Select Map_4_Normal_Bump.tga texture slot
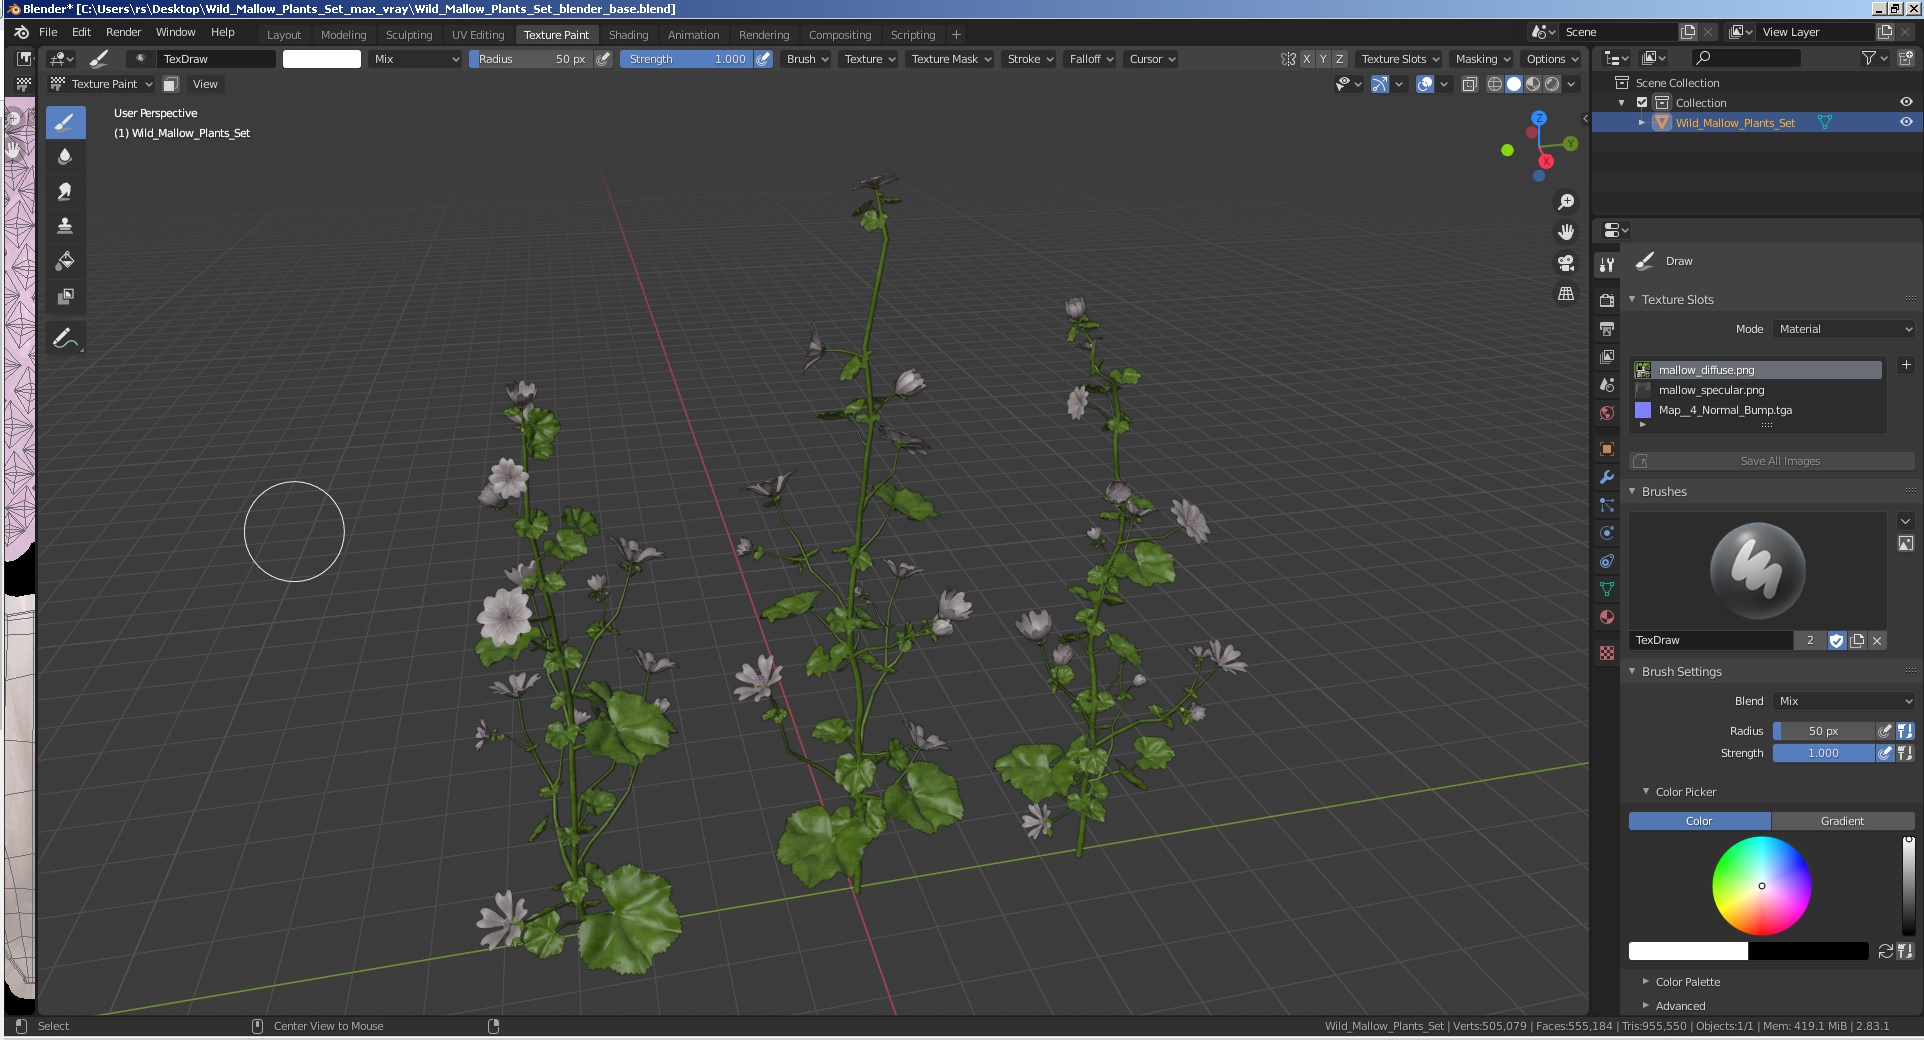 [x=1757, y=410]
